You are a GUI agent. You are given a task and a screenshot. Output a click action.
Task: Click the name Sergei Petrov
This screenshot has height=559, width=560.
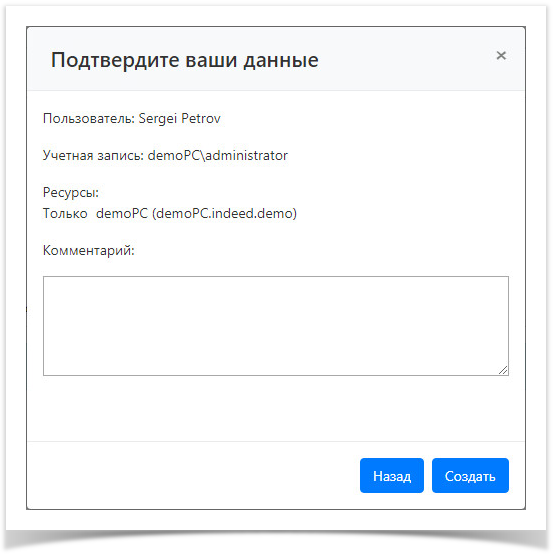[x=179, y=118]
